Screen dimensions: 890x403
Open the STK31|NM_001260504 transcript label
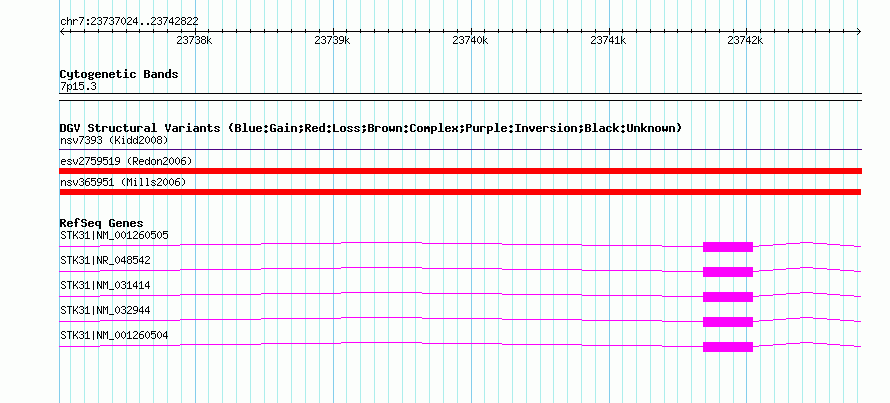click(114, 335)
